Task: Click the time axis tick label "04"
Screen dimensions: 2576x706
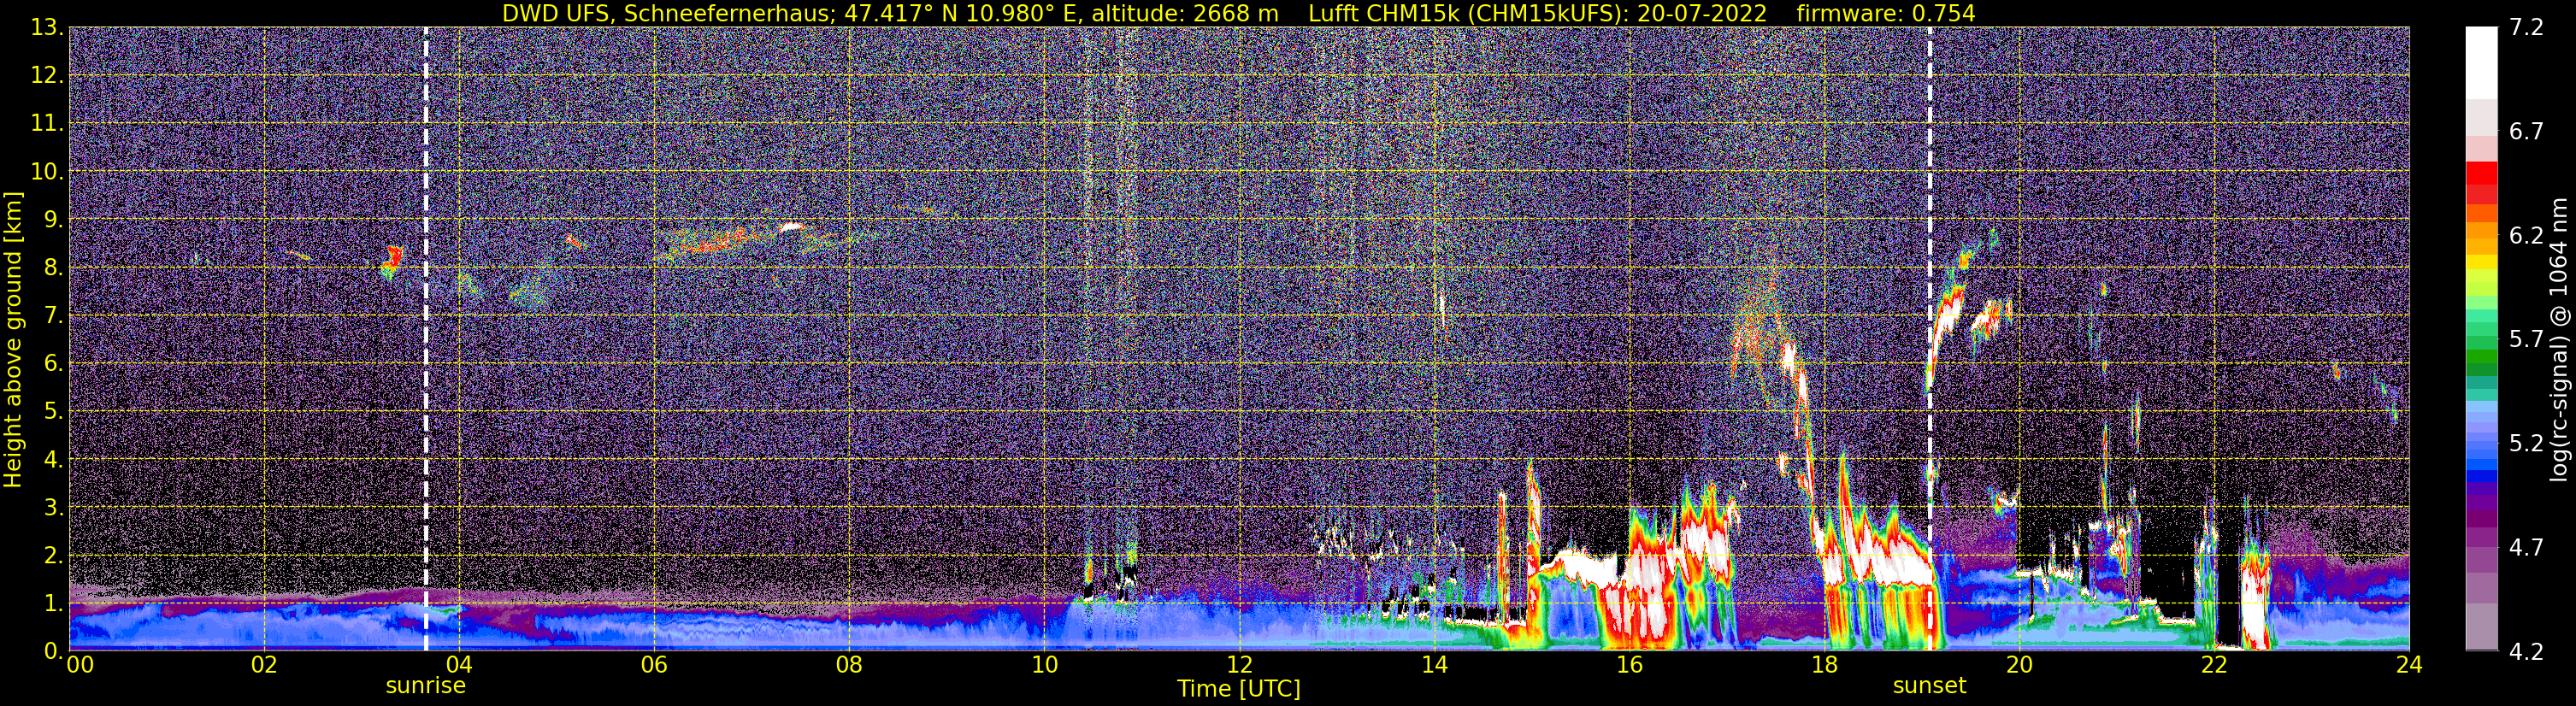Action: pos(459,665)
